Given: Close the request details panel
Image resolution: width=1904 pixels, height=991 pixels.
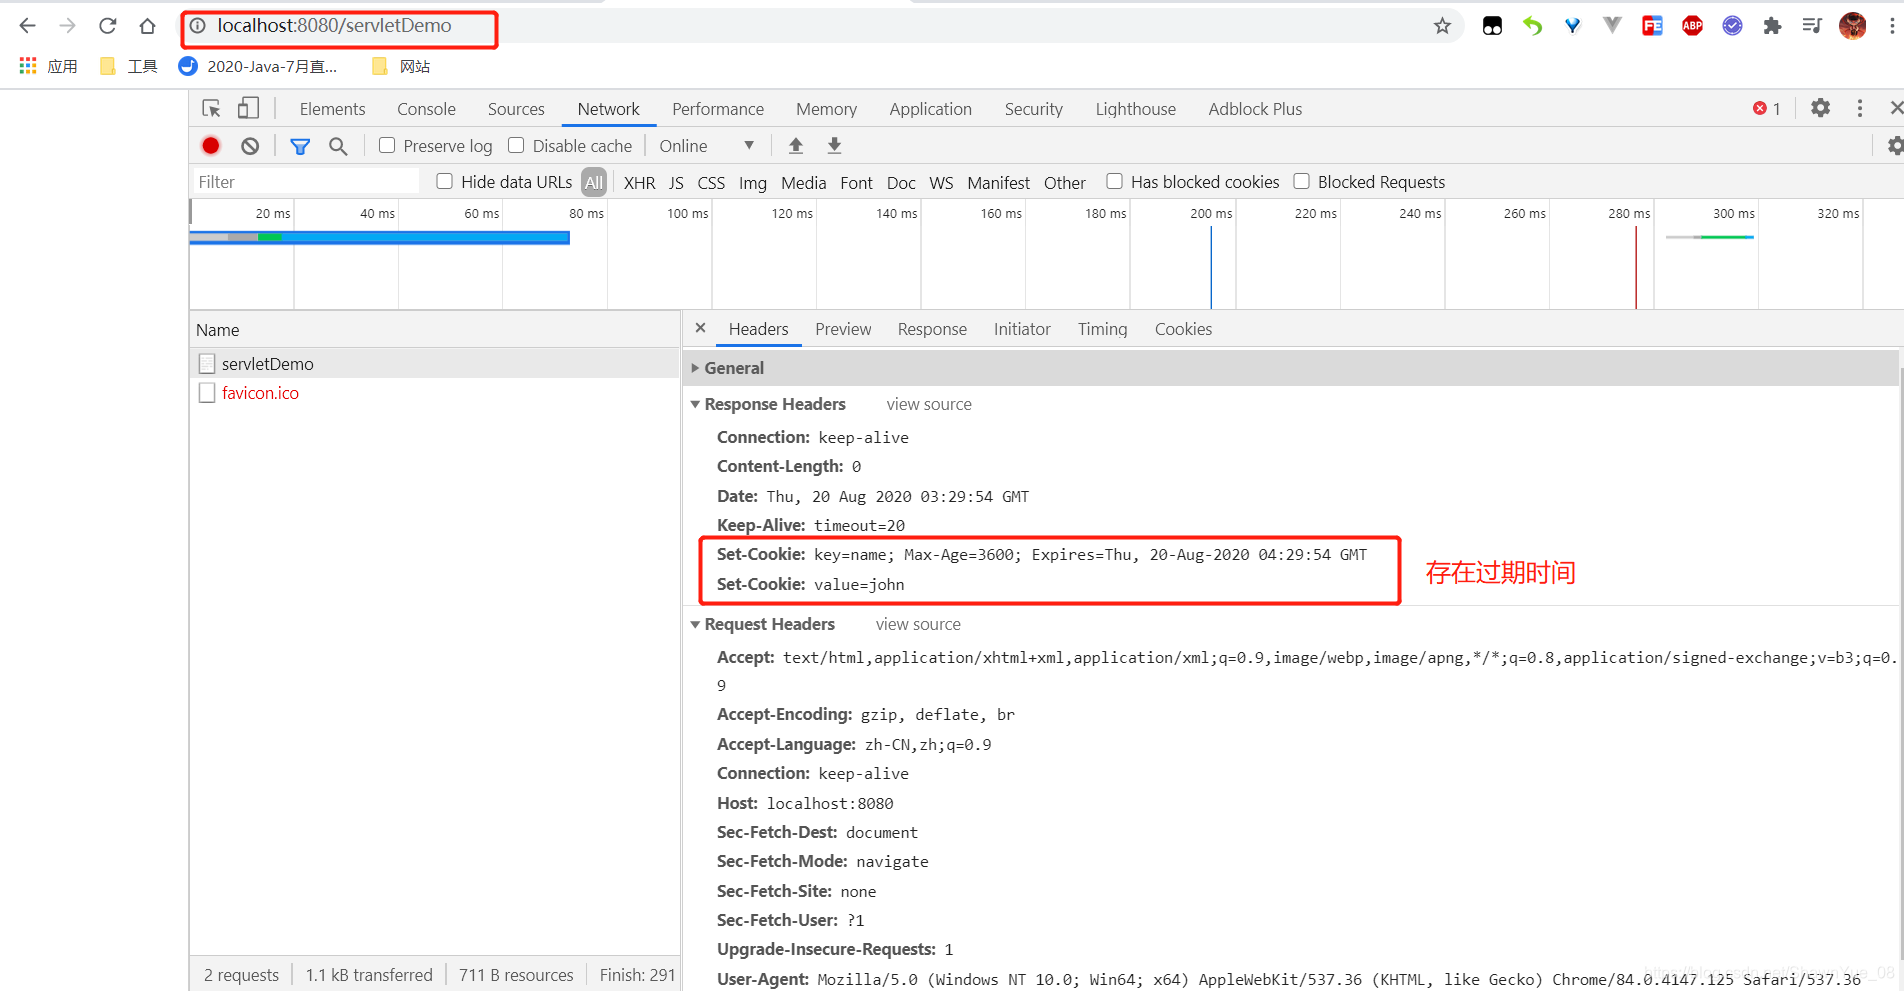Looking at the screenshot, I should 700,328.
